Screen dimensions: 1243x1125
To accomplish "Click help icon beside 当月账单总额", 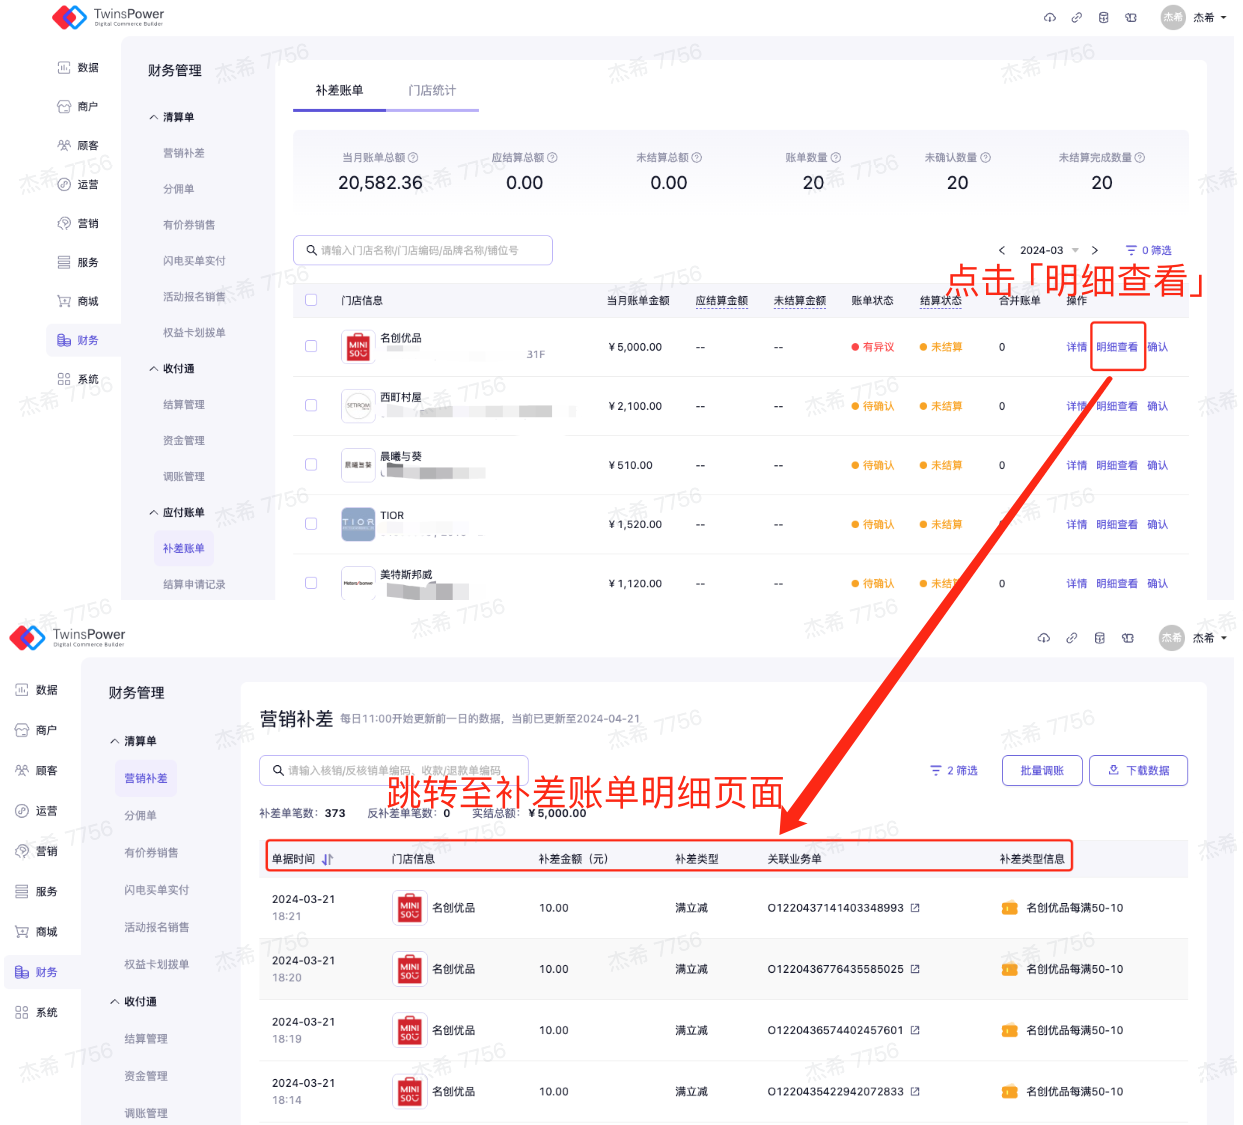I will 413,158.
